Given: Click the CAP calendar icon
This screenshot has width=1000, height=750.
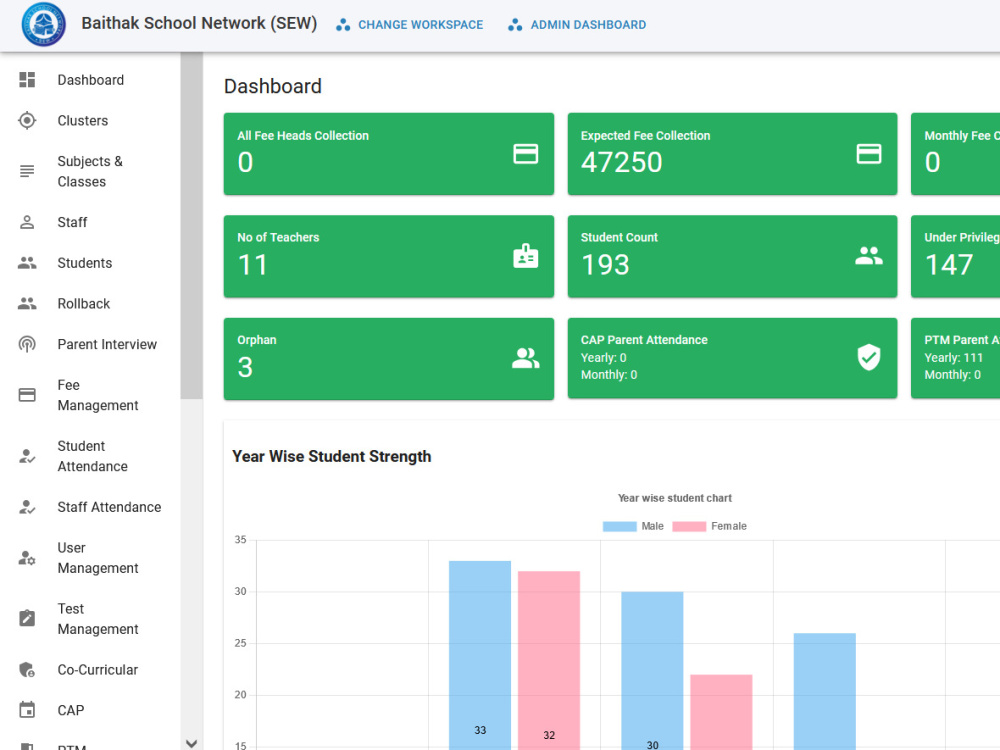Looking at the screenshot, I should (x=27, y=710).
